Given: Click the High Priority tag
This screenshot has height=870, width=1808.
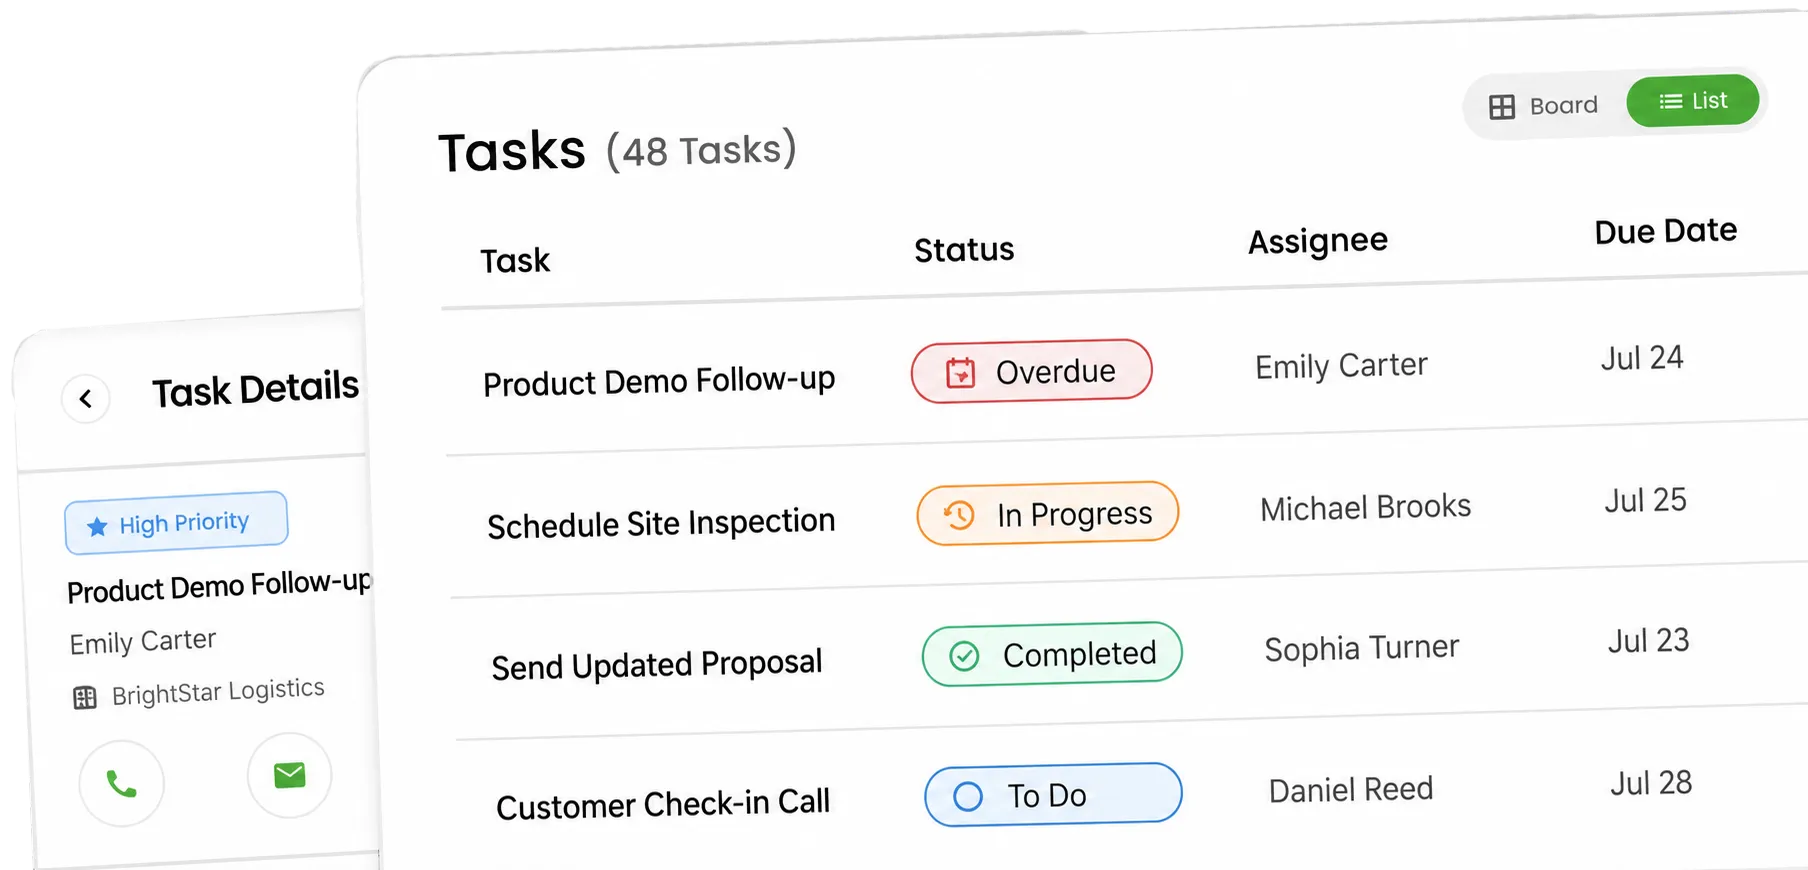Looking at the screenshot, I should click(x=176, y=522).
